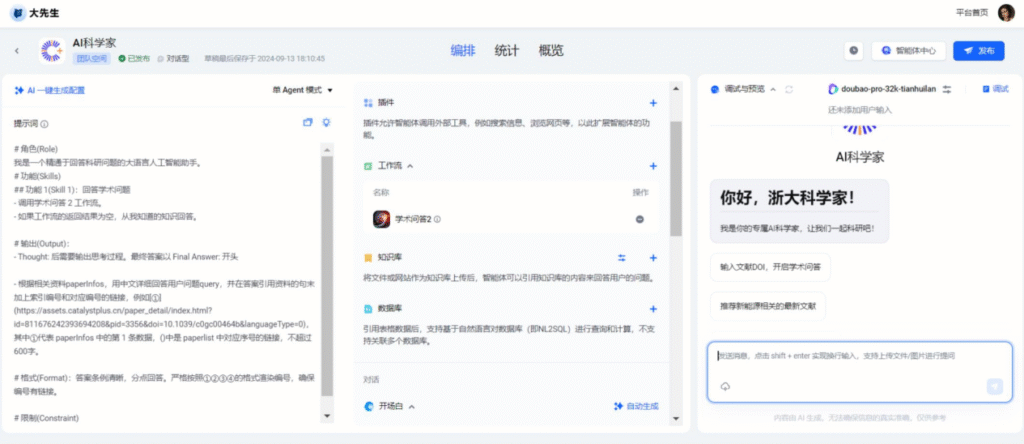This screenshot has width=1024, height=444.
Task: Click the upload cloud icon in chat box
Action: coord(725,386)
